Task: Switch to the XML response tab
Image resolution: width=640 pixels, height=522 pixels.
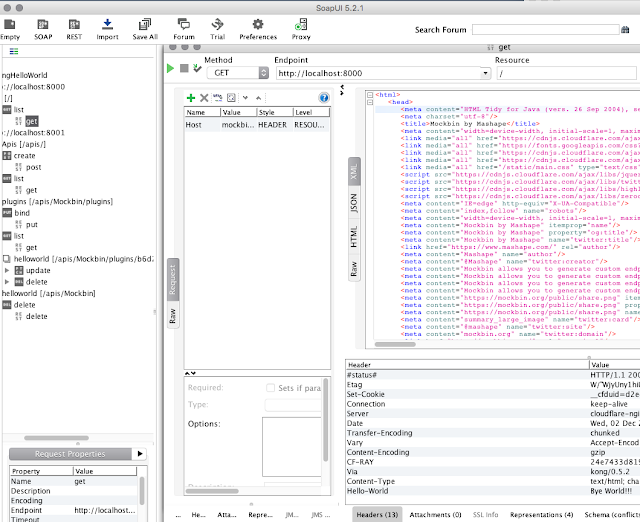Action: (354, 171)
